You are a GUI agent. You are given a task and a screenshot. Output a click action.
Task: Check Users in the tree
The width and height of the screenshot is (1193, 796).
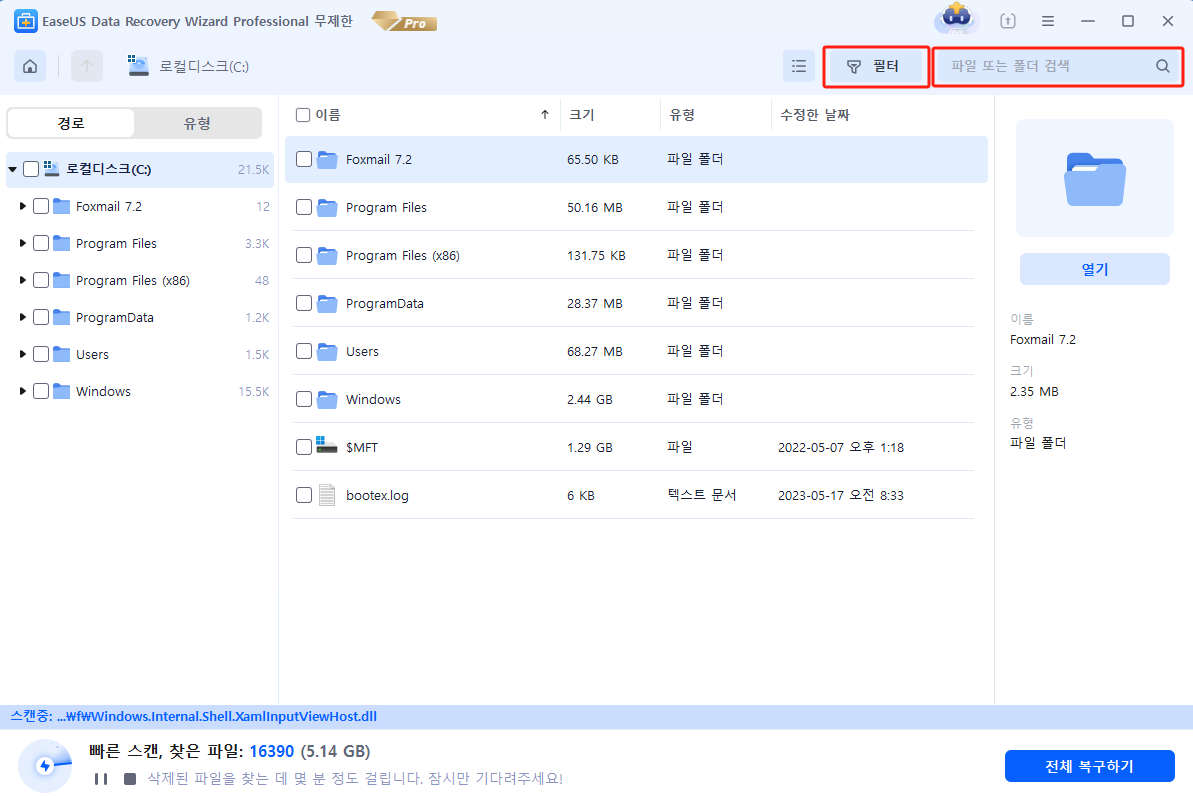click(x=41, y=354)
